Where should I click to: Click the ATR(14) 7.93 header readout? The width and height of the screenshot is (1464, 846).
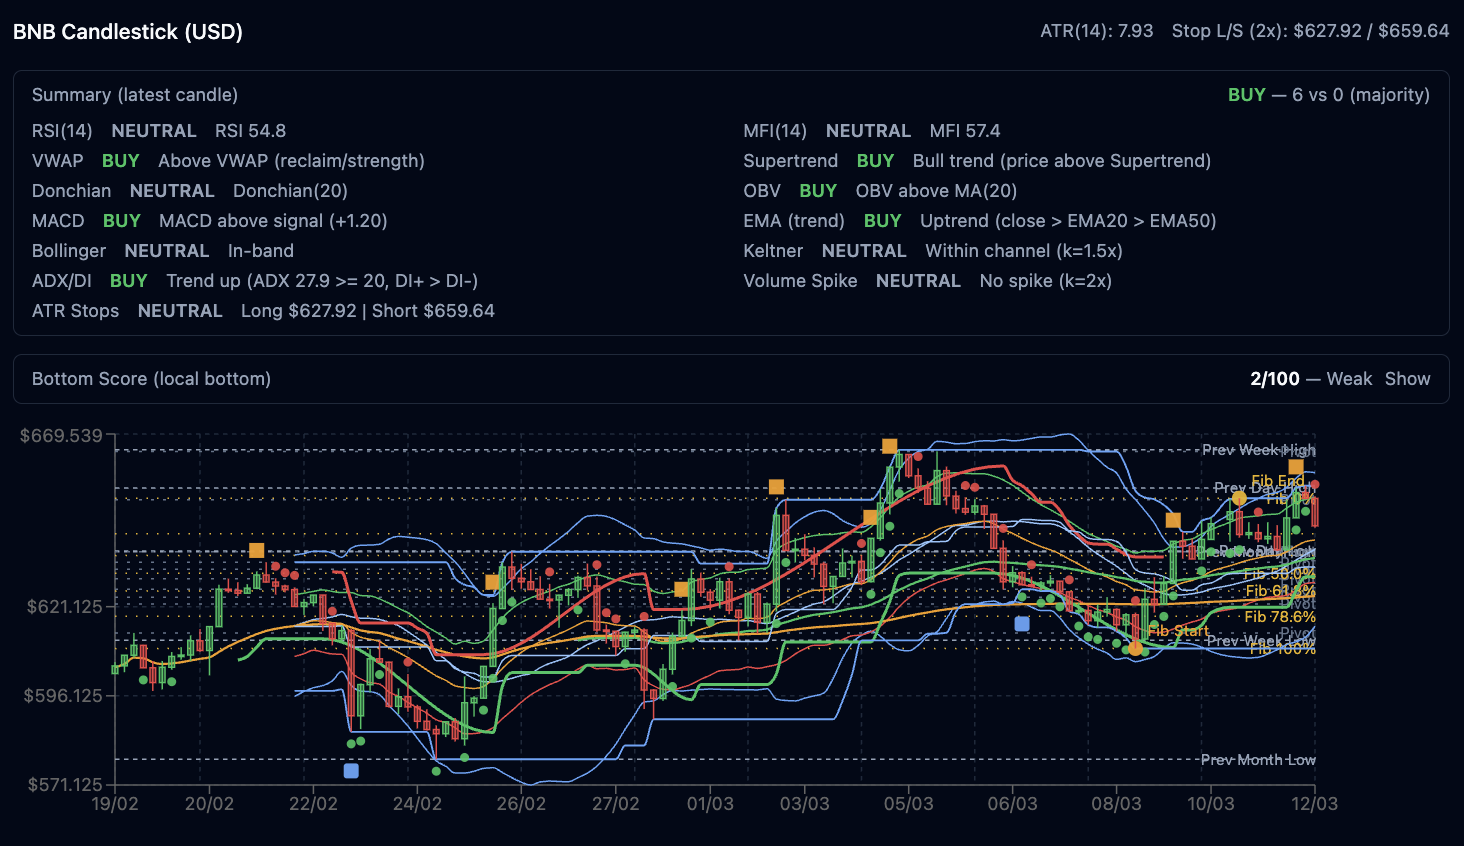click(1096, 31)
